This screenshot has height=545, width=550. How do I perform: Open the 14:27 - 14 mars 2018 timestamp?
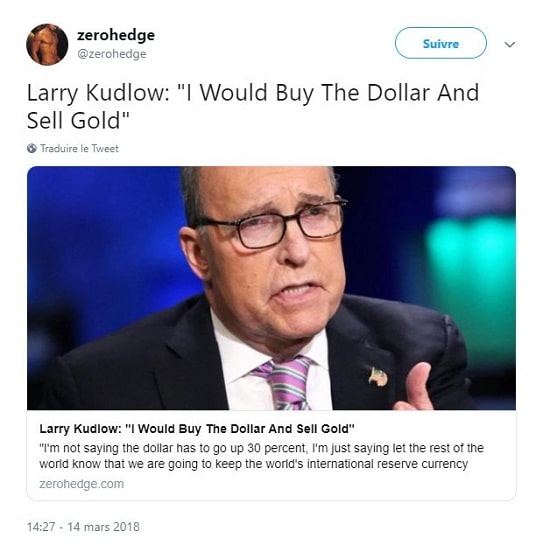[83, 526]
